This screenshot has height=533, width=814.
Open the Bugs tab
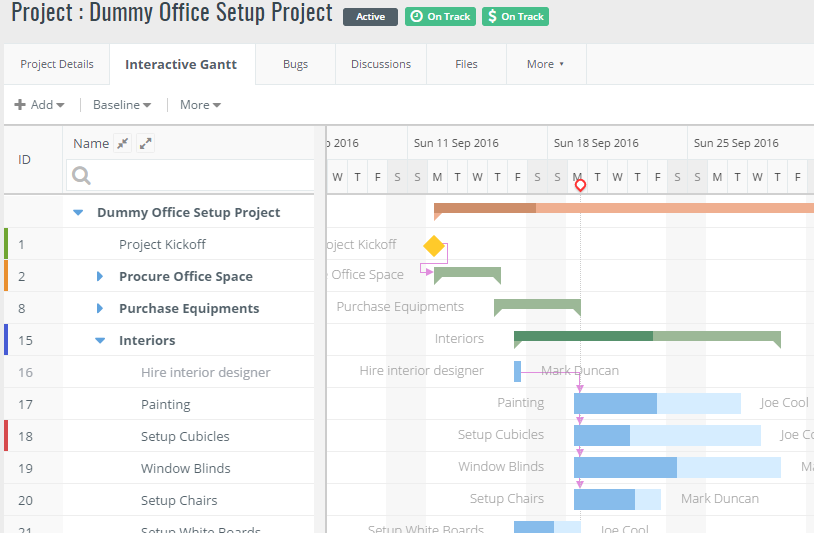pyautogui.click(x=295, y=64)
